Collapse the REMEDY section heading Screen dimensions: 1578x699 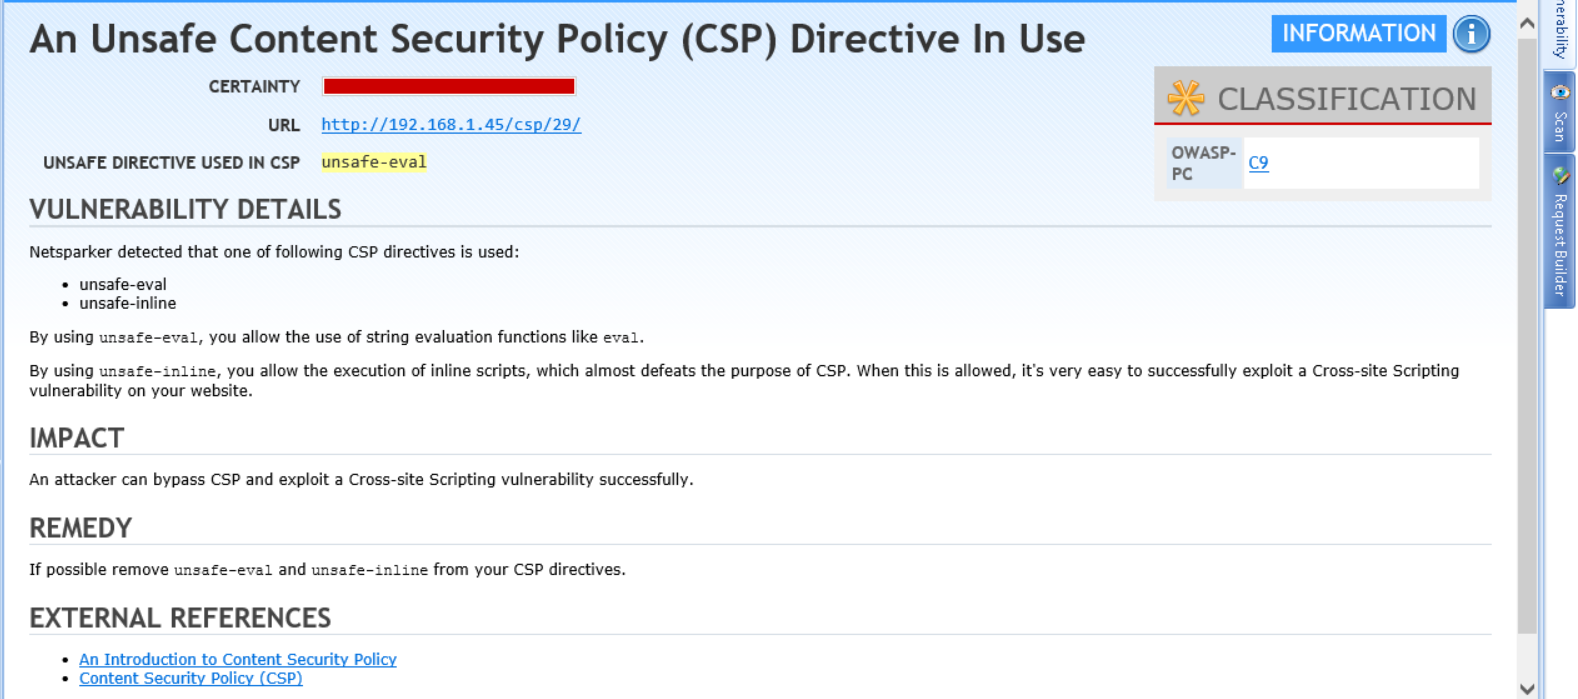[80, 528]
